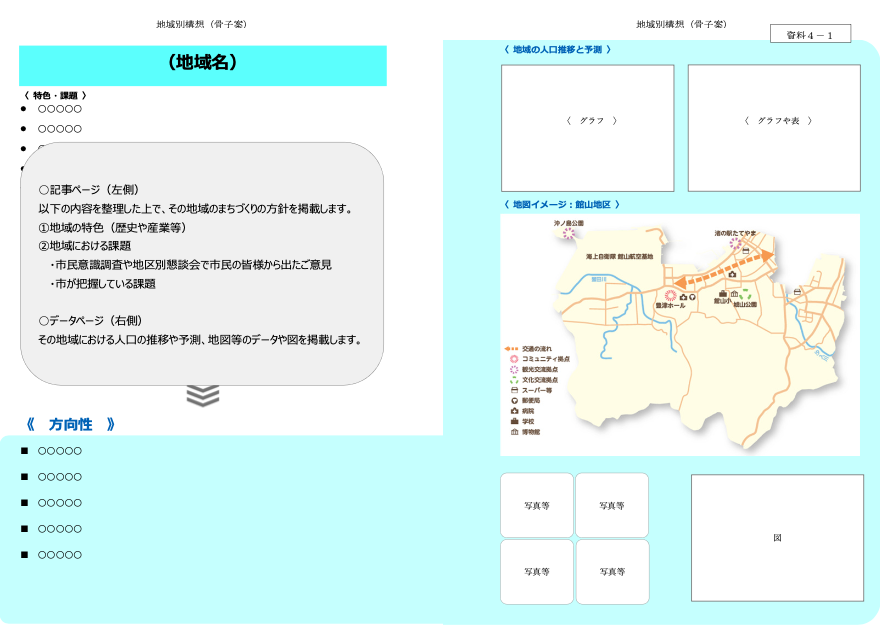Select the 〈グラフや表〉 placeholder box
This screenshot has height=628, width=881.
point(774,128)
